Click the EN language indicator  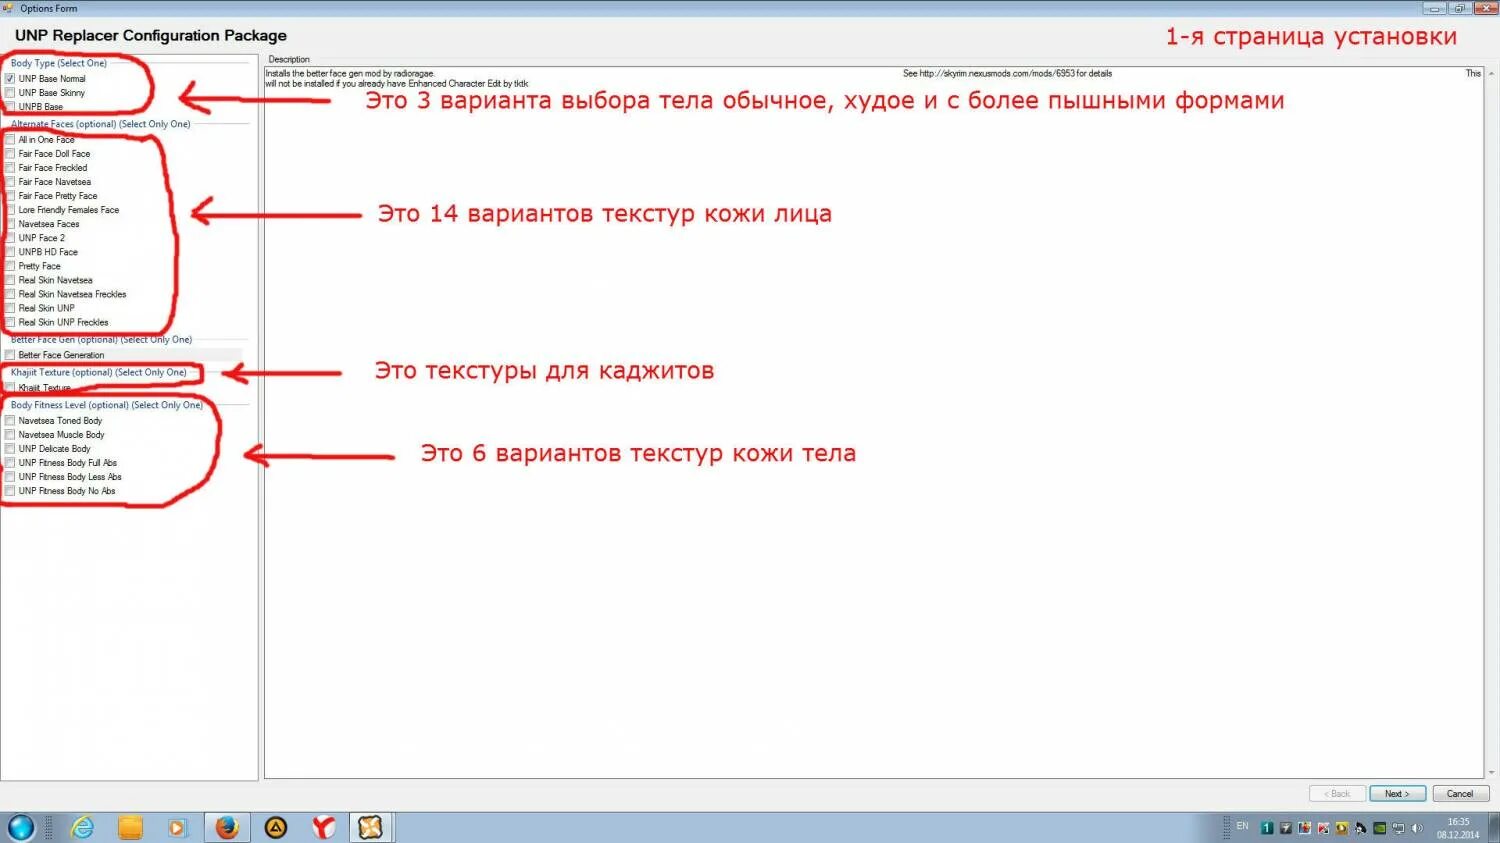click(x=1242, y=826)
